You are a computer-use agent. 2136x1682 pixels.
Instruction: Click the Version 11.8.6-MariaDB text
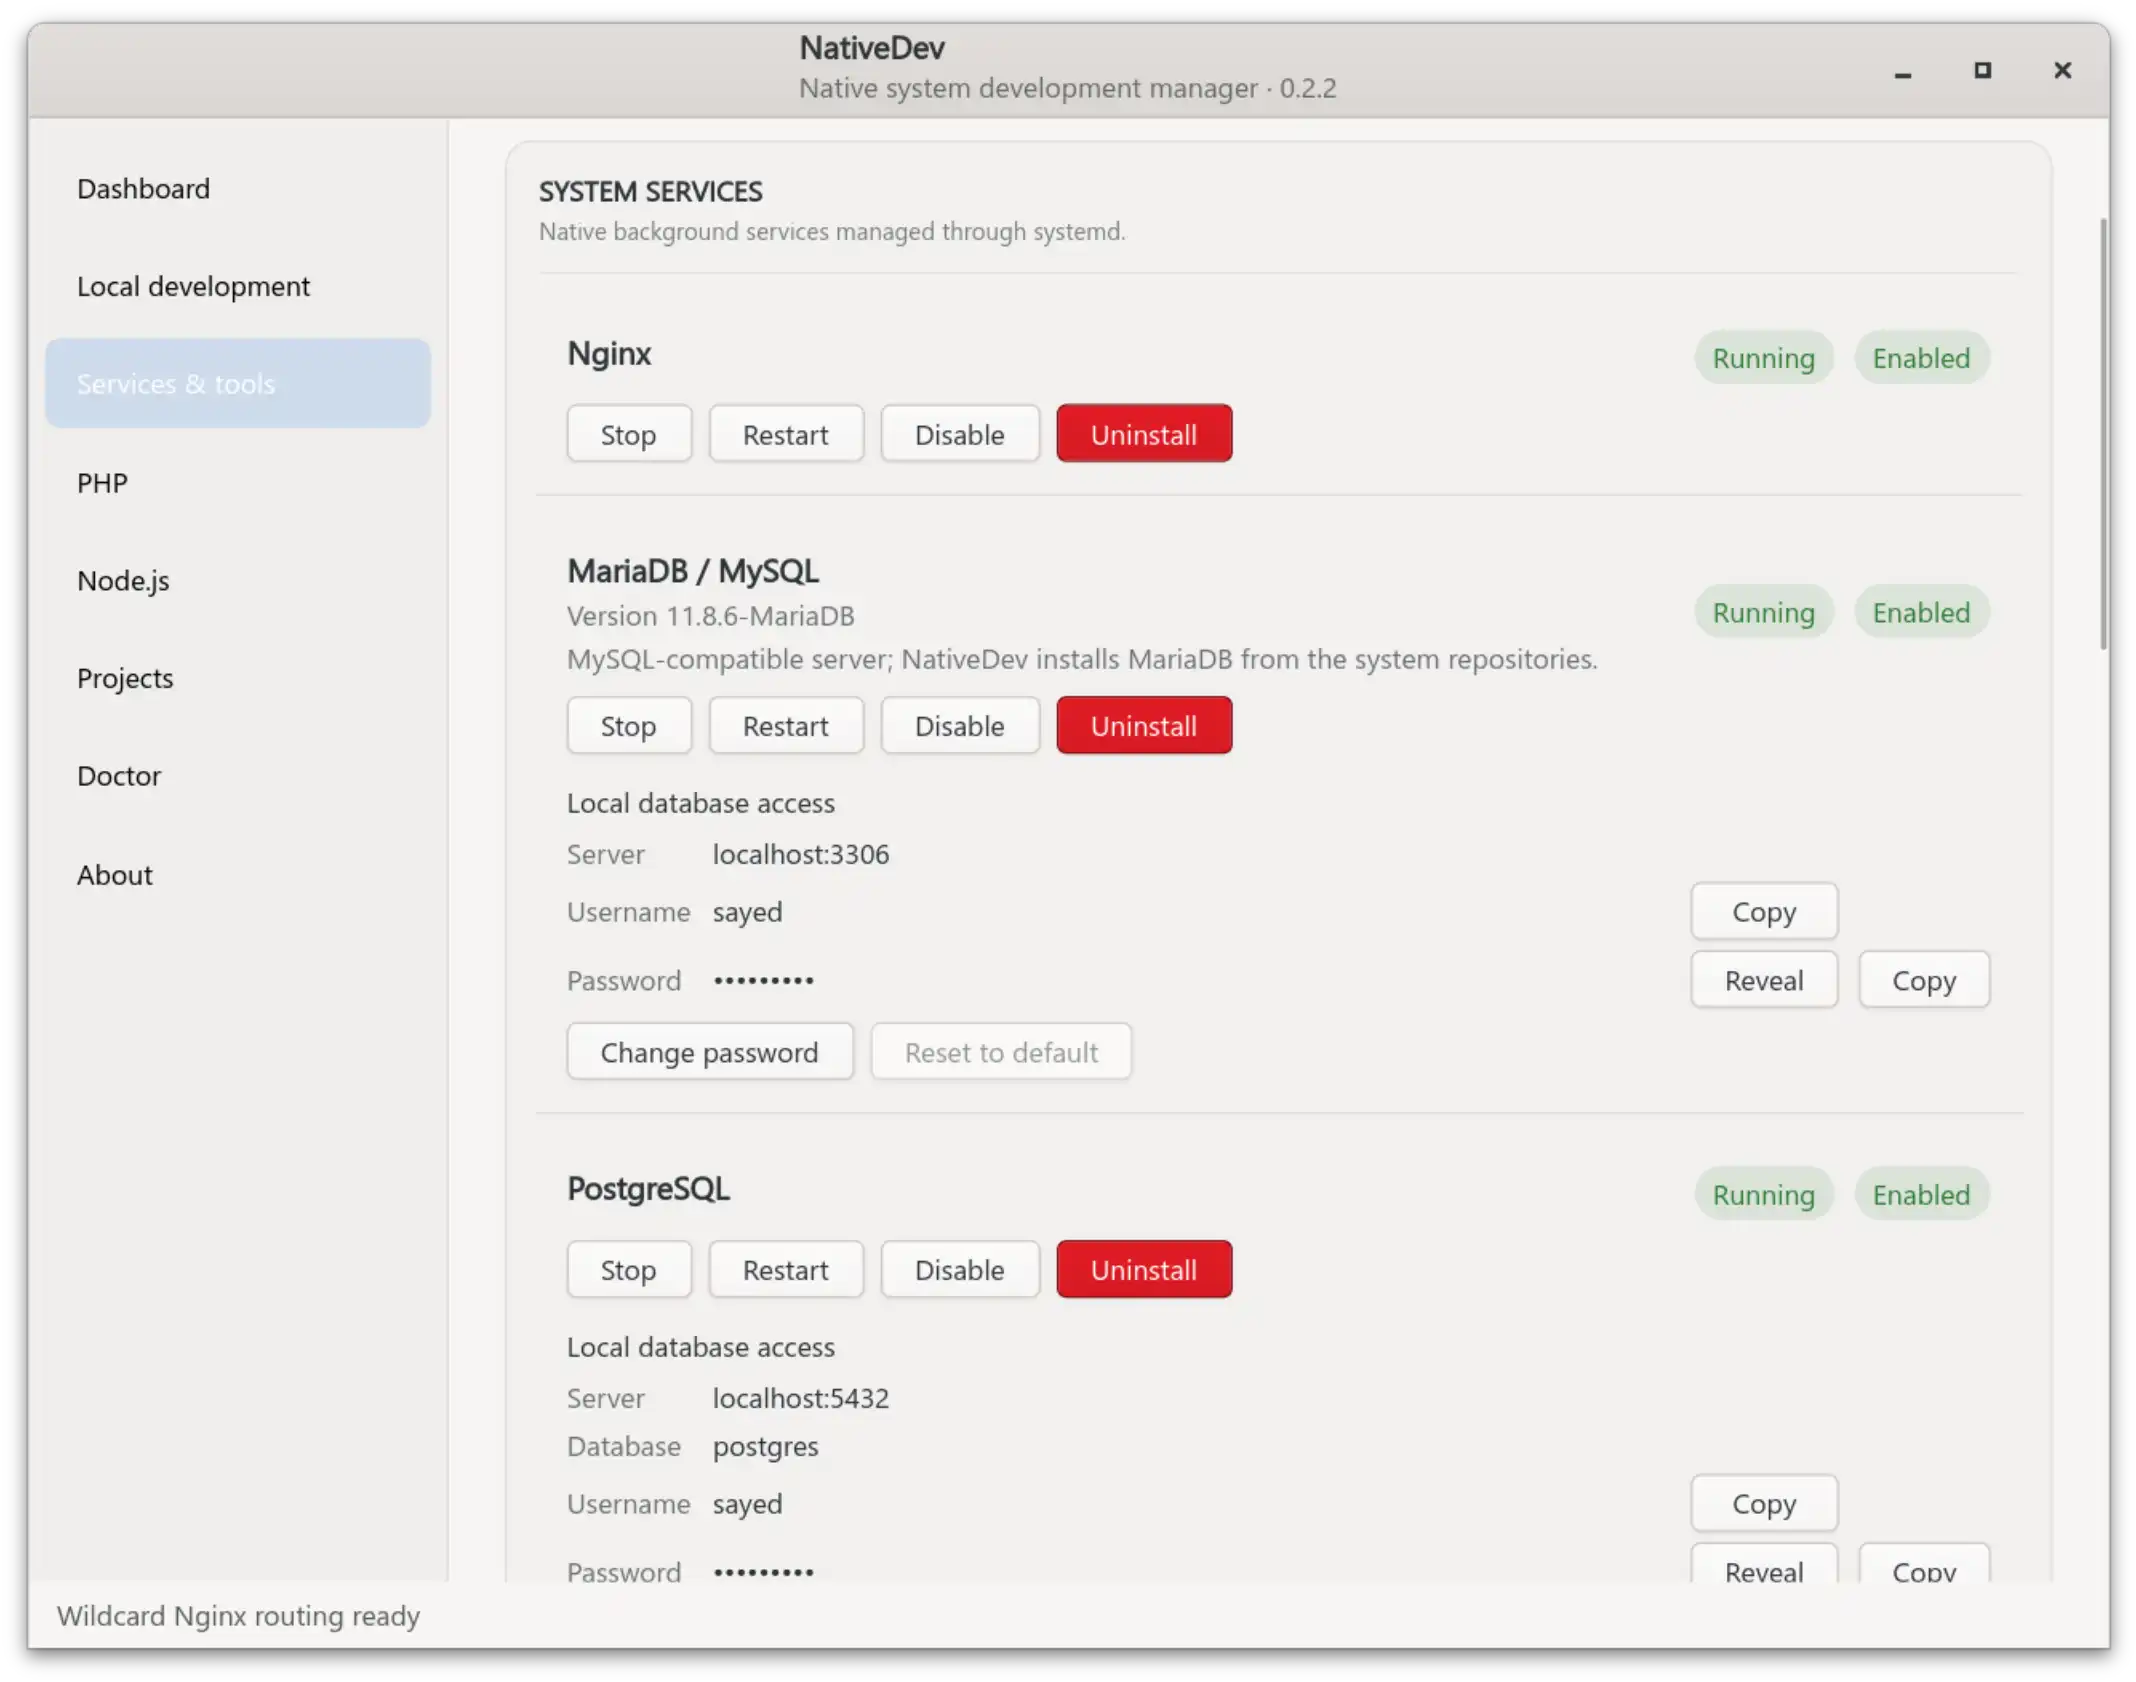click(x=710, y=616)
